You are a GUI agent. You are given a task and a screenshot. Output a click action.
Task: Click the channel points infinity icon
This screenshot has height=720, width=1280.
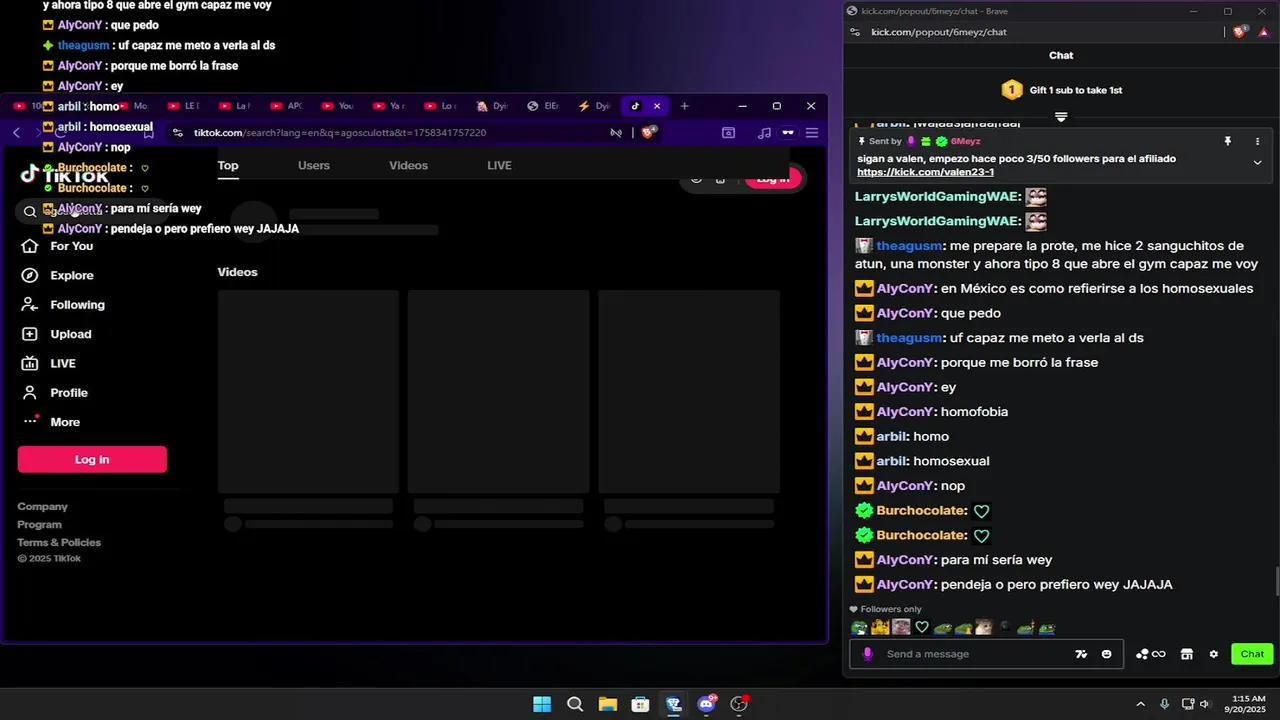click(1151, 654)
